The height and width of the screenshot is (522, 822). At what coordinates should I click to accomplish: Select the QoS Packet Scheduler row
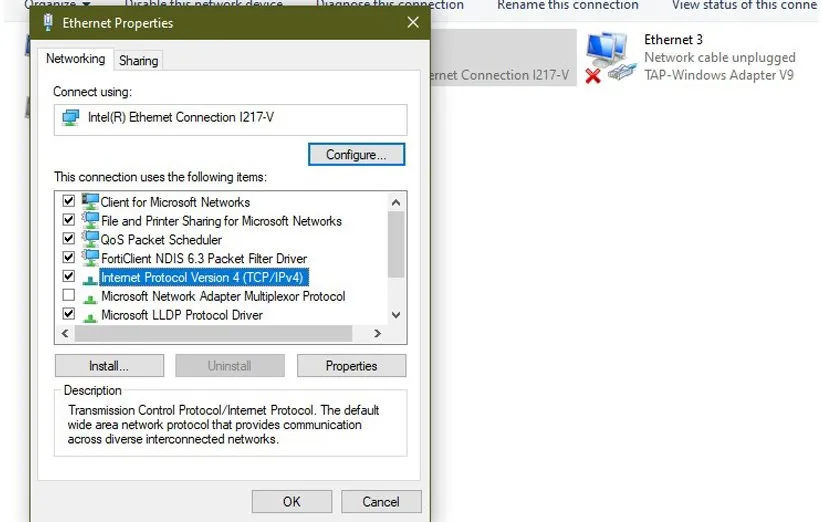[161, 240]
